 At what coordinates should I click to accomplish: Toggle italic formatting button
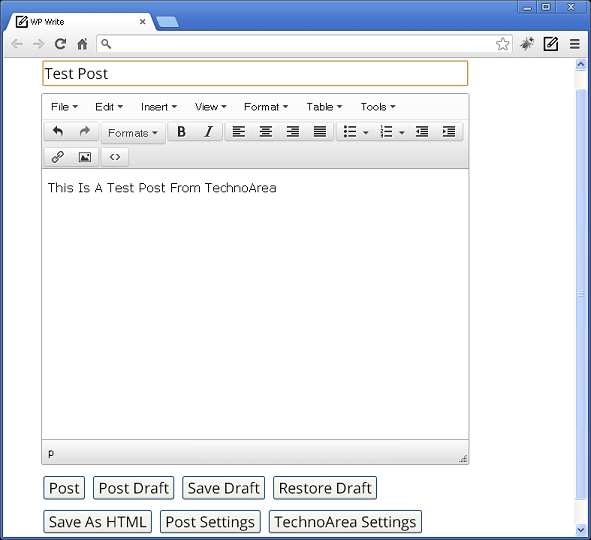pos(208,132)
